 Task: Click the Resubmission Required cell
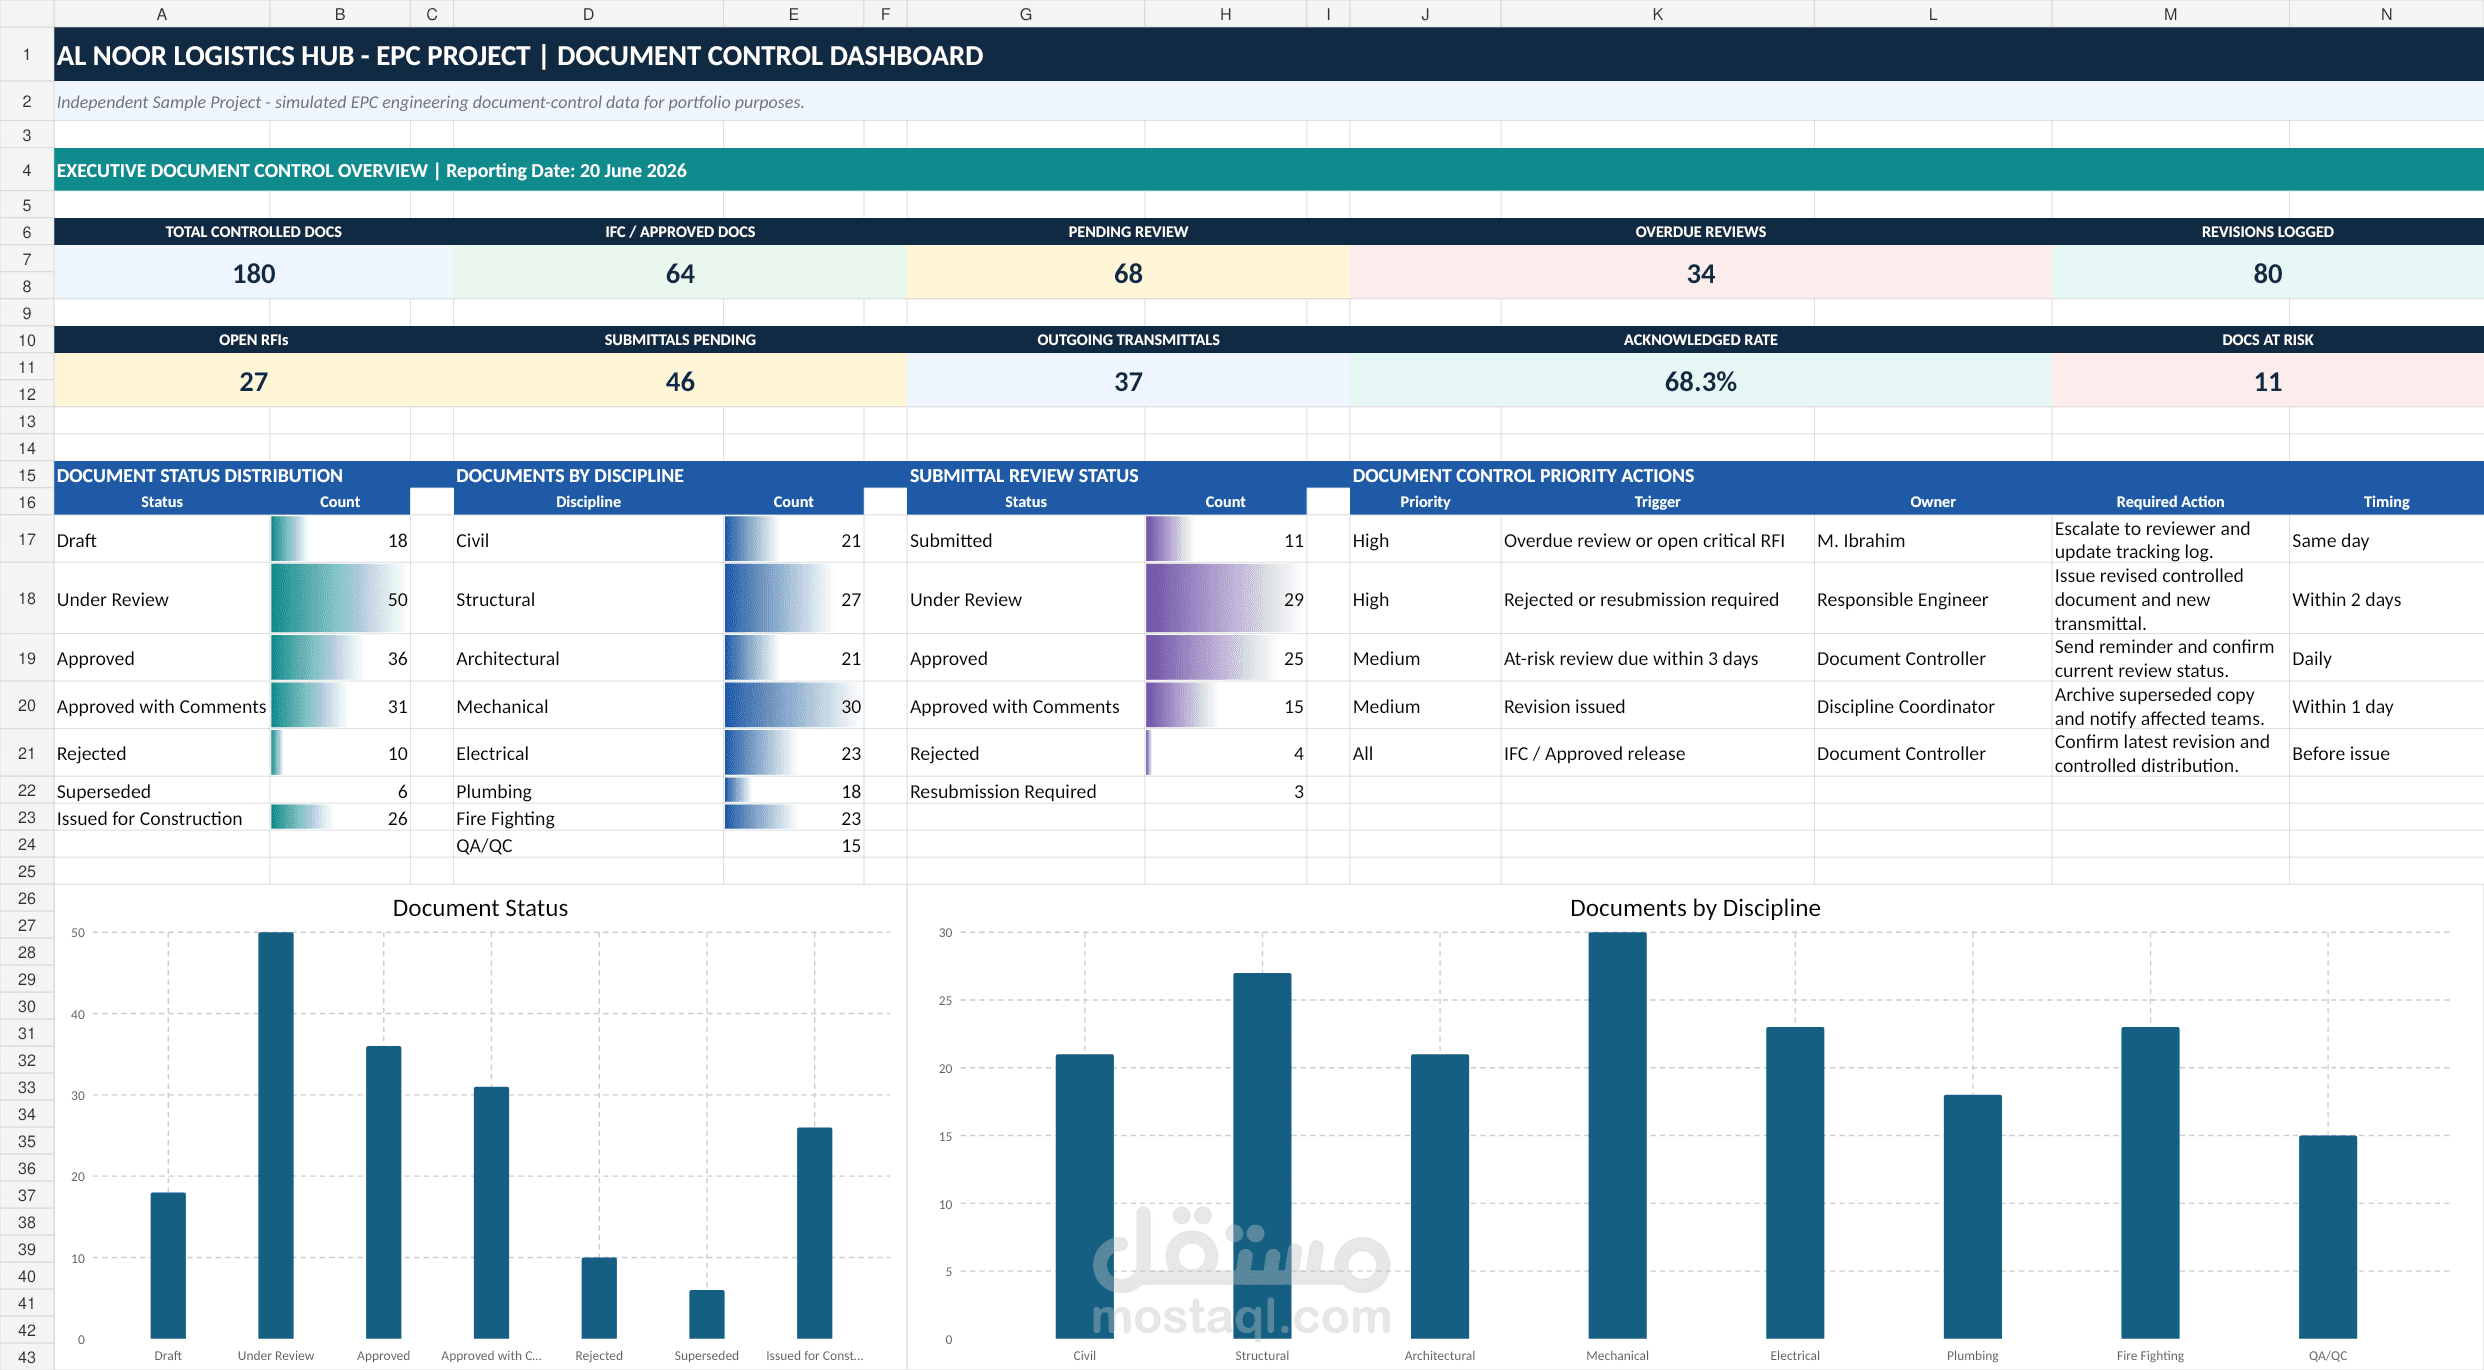[x=1026, y=791]
